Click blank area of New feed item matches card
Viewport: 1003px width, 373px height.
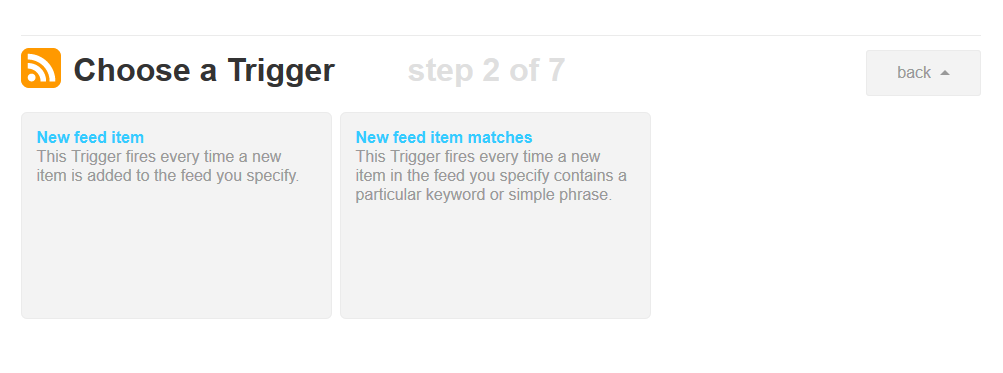coord(495,262)
